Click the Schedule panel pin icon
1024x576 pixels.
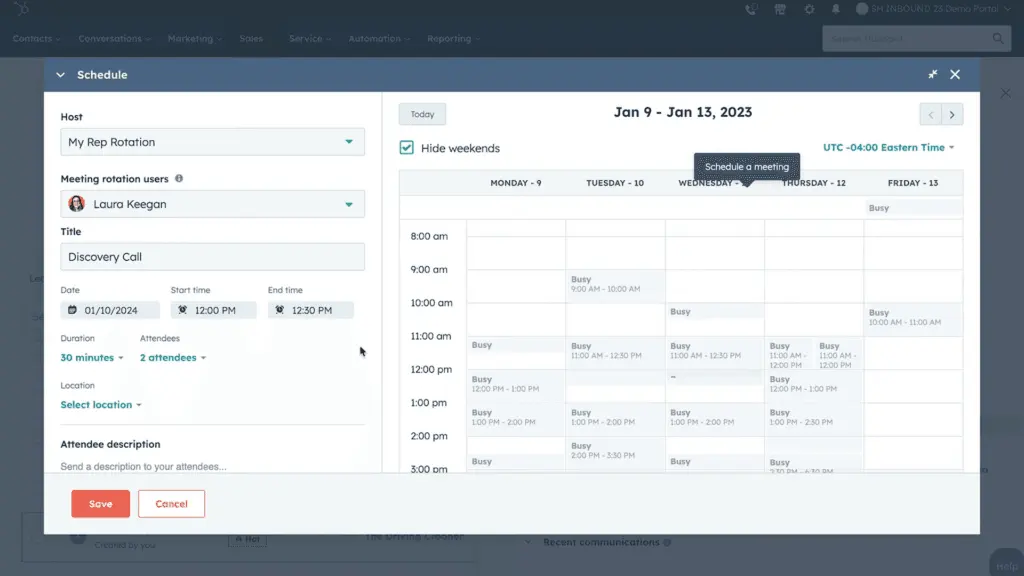[933, 74]
